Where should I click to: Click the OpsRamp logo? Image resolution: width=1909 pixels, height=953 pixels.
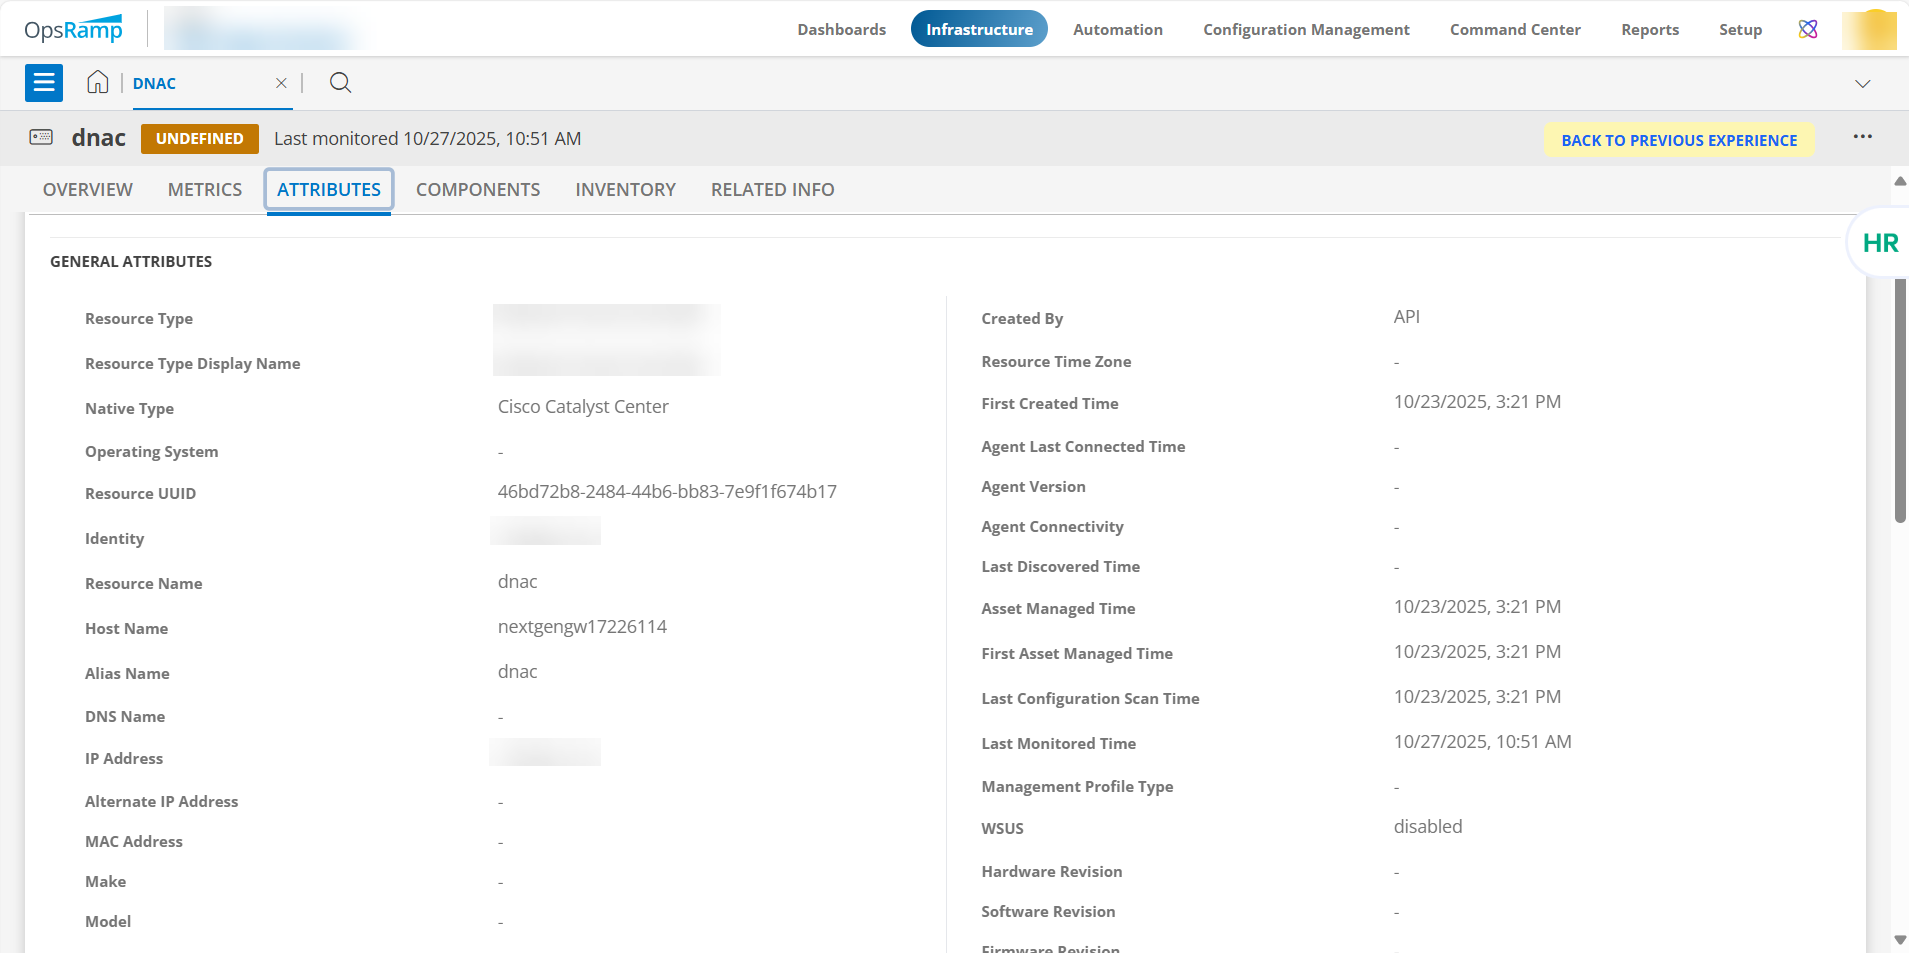coord(74,29)
